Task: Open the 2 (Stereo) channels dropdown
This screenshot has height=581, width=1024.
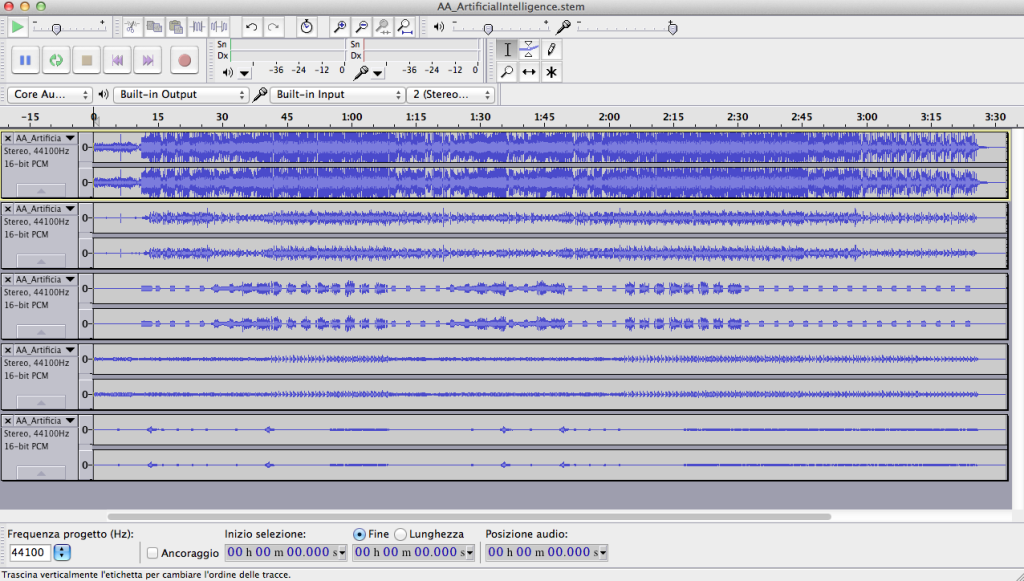Action: click(451, 95)
